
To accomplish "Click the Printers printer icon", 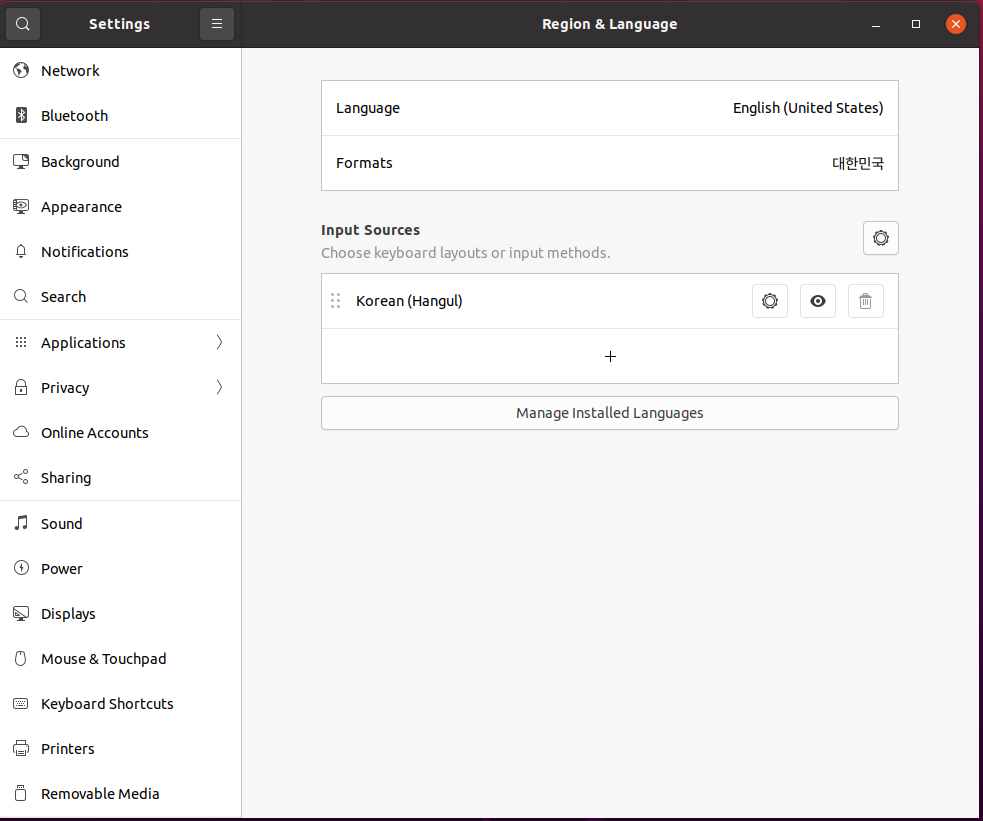I will click(x=21, y=748).
